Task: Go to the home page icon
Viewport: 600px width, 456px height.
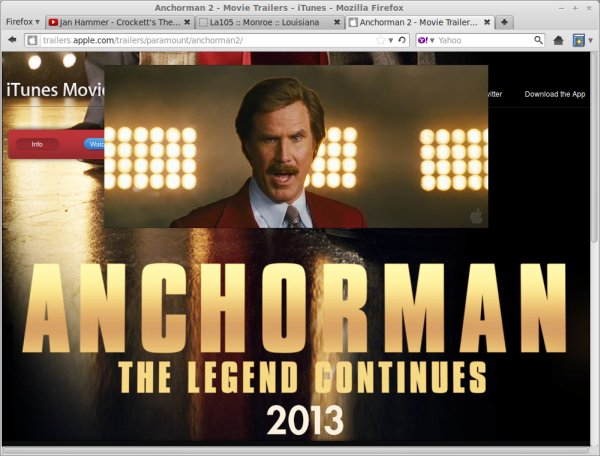Action: point(558,40)
